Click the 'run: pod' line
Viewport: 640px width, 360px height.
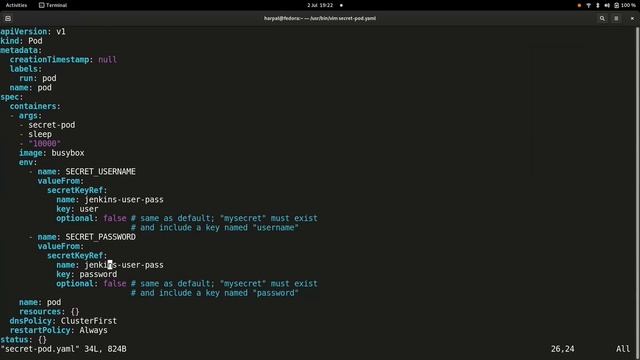(x=38, y=78)
